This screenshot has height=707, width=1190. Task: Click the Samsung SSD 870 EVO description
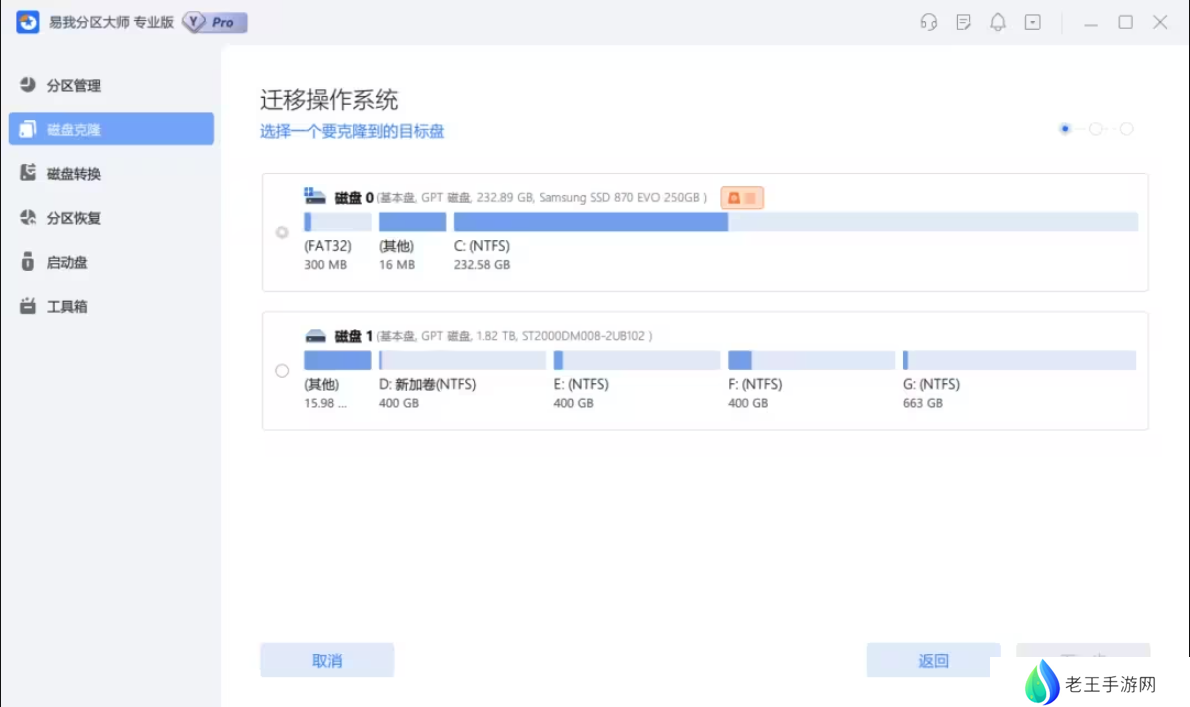point(542,197)
